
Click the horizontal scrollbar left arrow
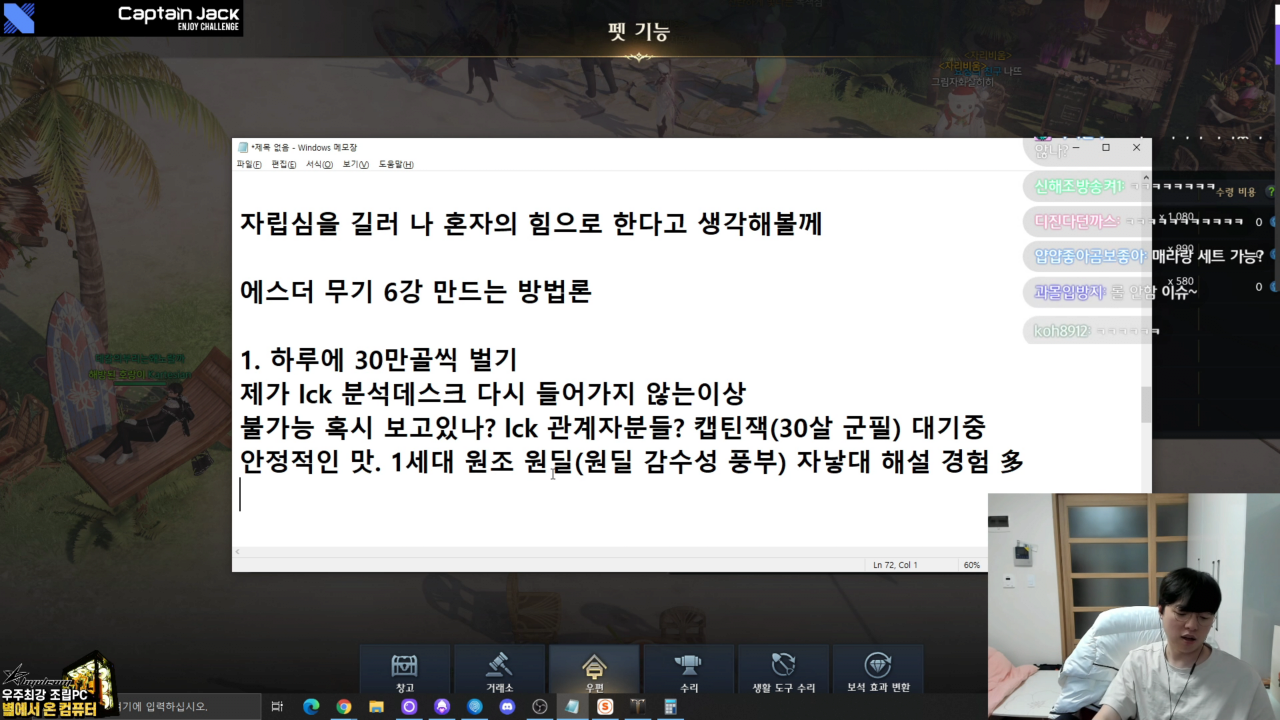[x=237, y=551]
